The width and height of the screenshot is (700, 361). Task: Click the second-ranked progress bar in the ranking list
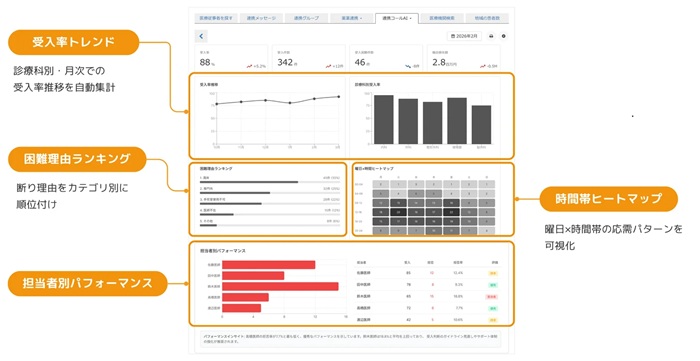(x=270, y=193)
